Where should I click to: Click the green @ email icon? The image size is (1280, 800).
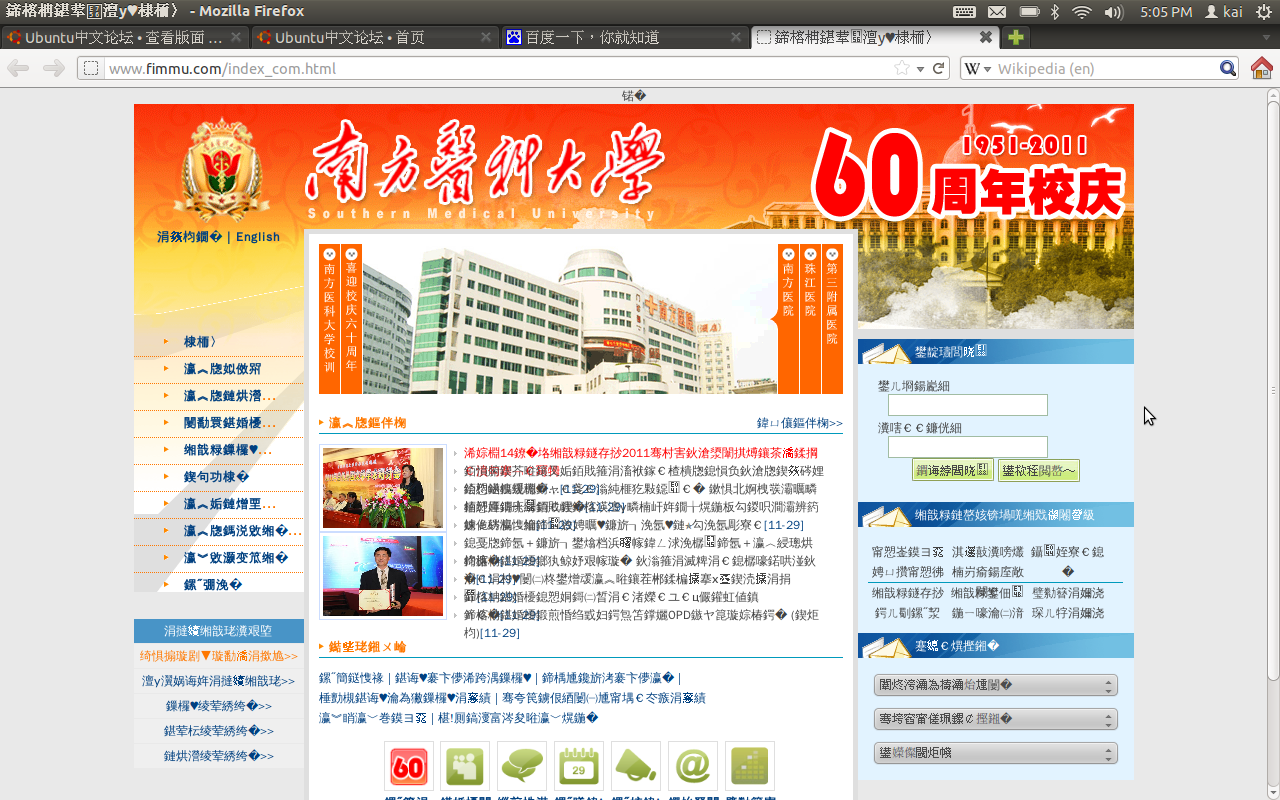click(x=693, y=766)
